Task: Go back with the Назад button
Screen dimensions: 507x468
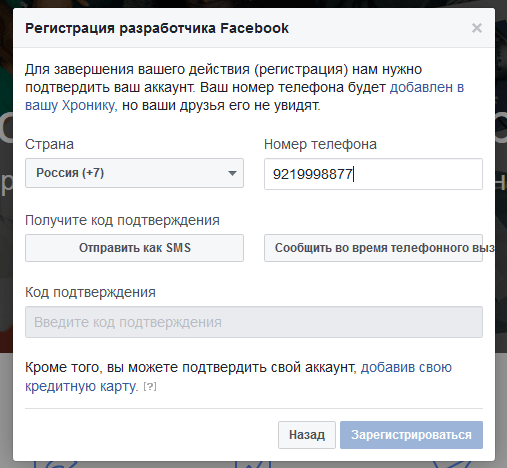Action: click(307, 435)
